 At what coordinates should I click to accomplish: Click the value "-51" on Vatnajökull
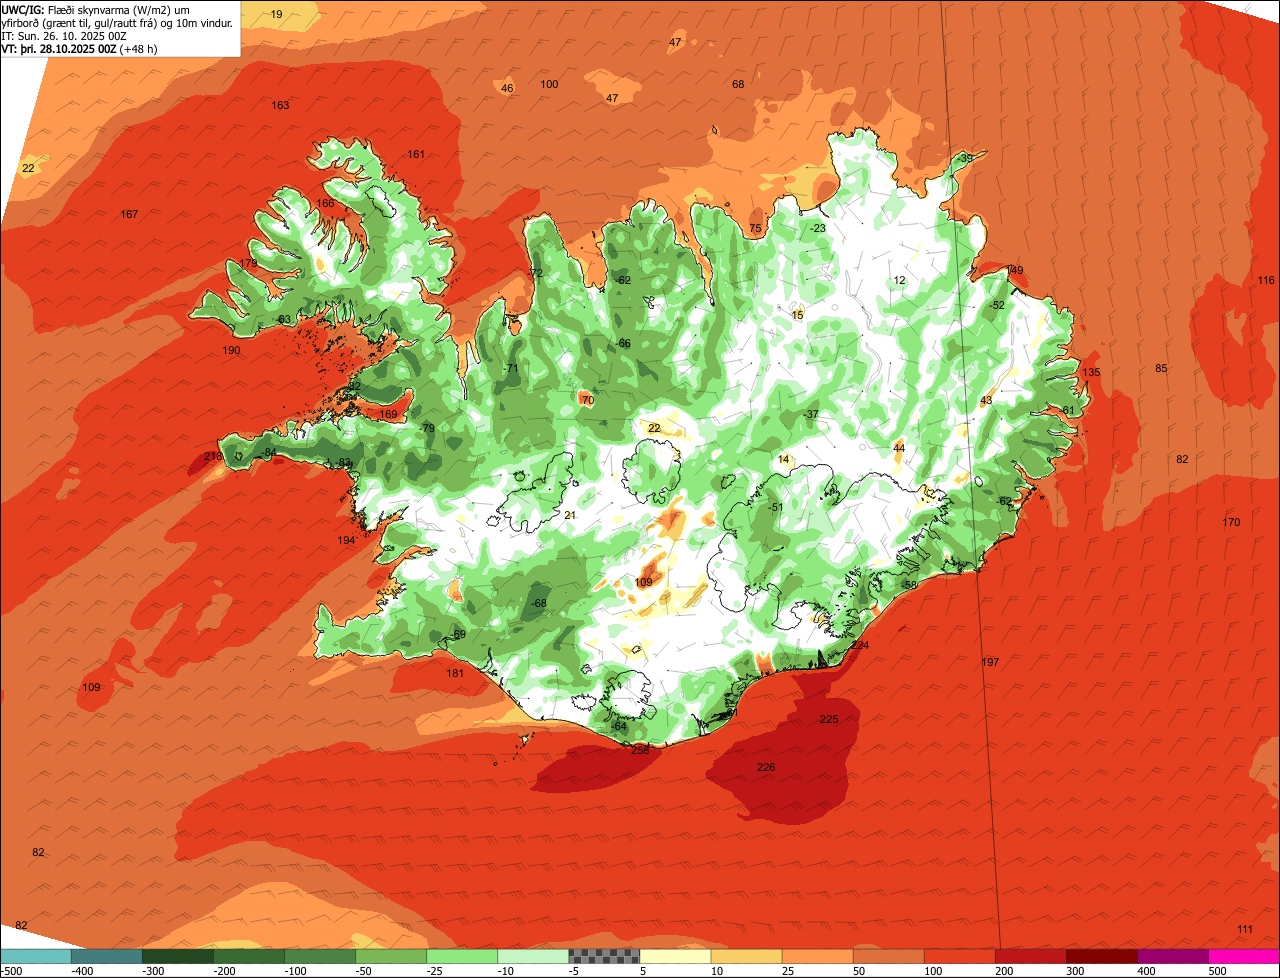click(775, 507)
